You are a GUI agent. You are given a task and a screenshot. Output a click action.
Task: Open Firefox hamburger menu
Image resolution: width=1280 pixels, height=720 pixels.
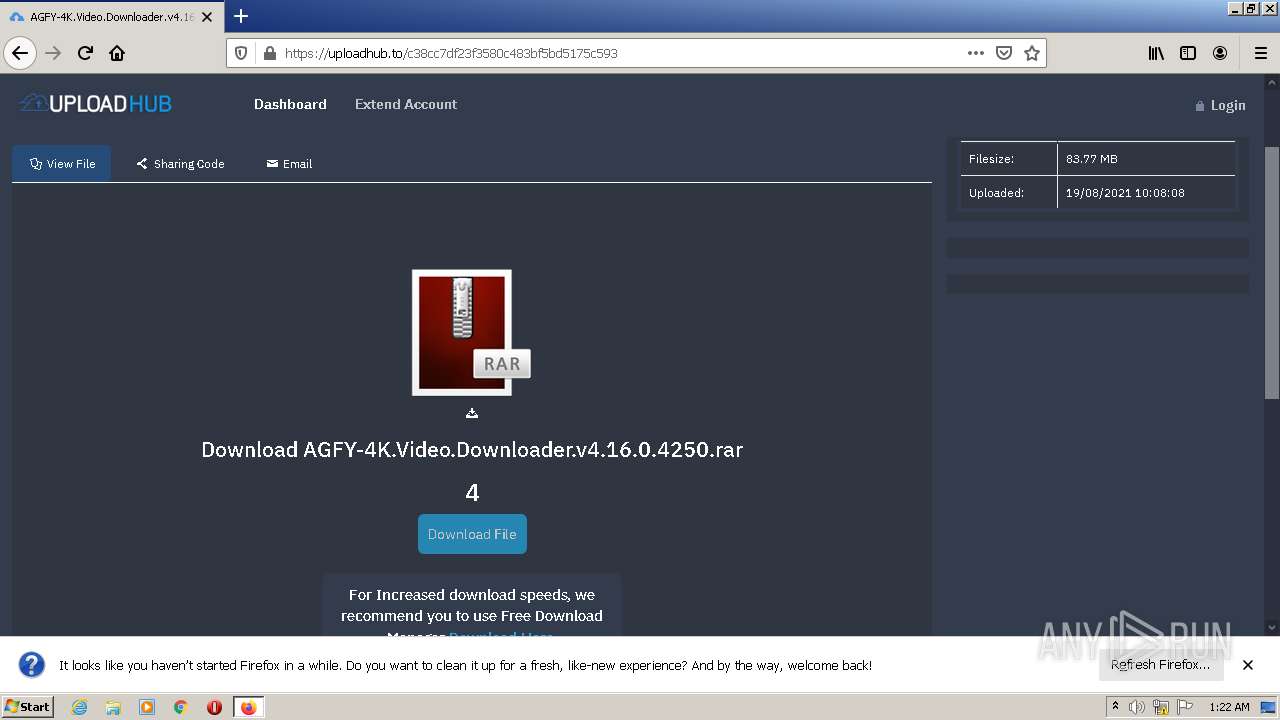pos(1260,53)
